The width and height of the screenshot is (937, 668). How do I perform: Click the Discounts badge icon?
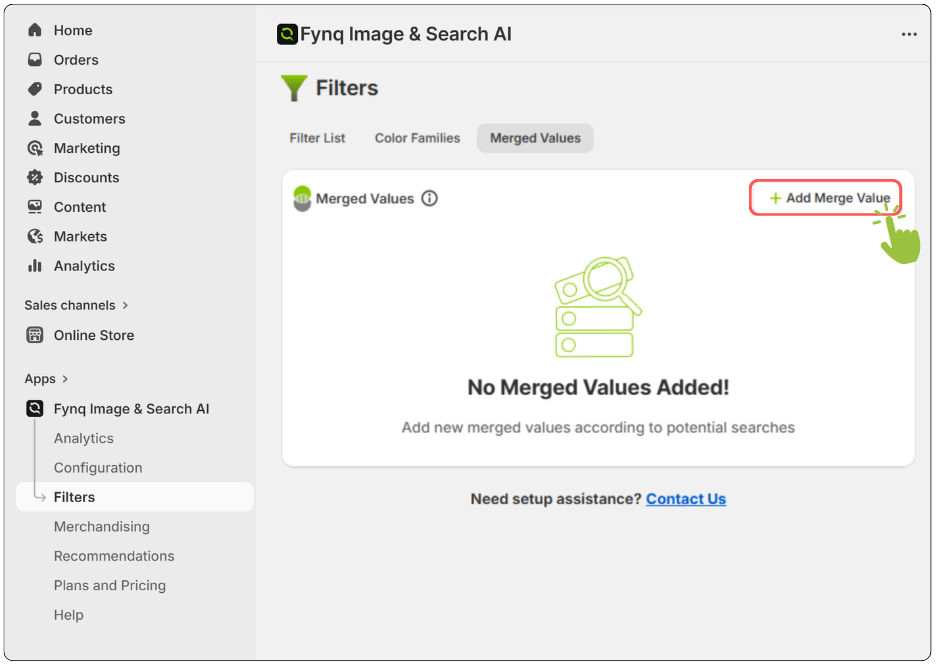pos(35,177)
